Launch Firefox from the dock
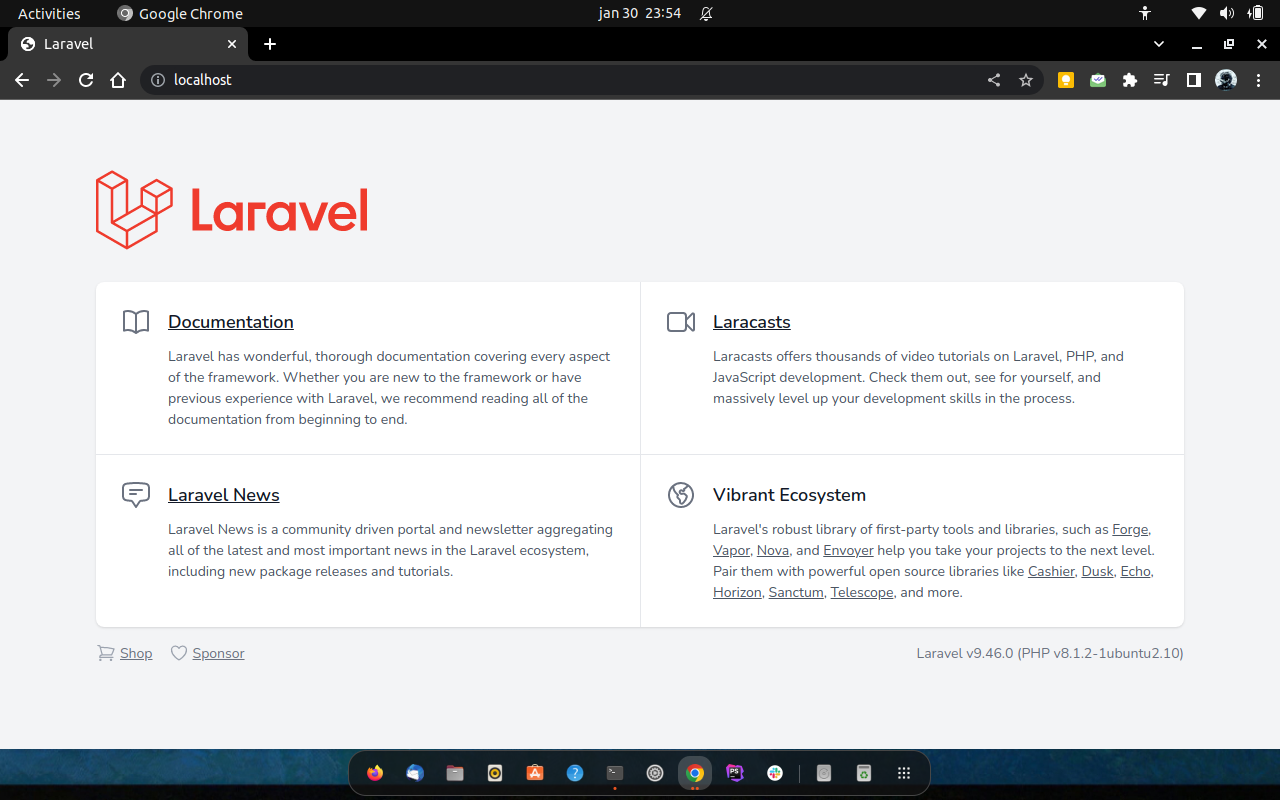1280x800 pixels. (x=375, y=773)
